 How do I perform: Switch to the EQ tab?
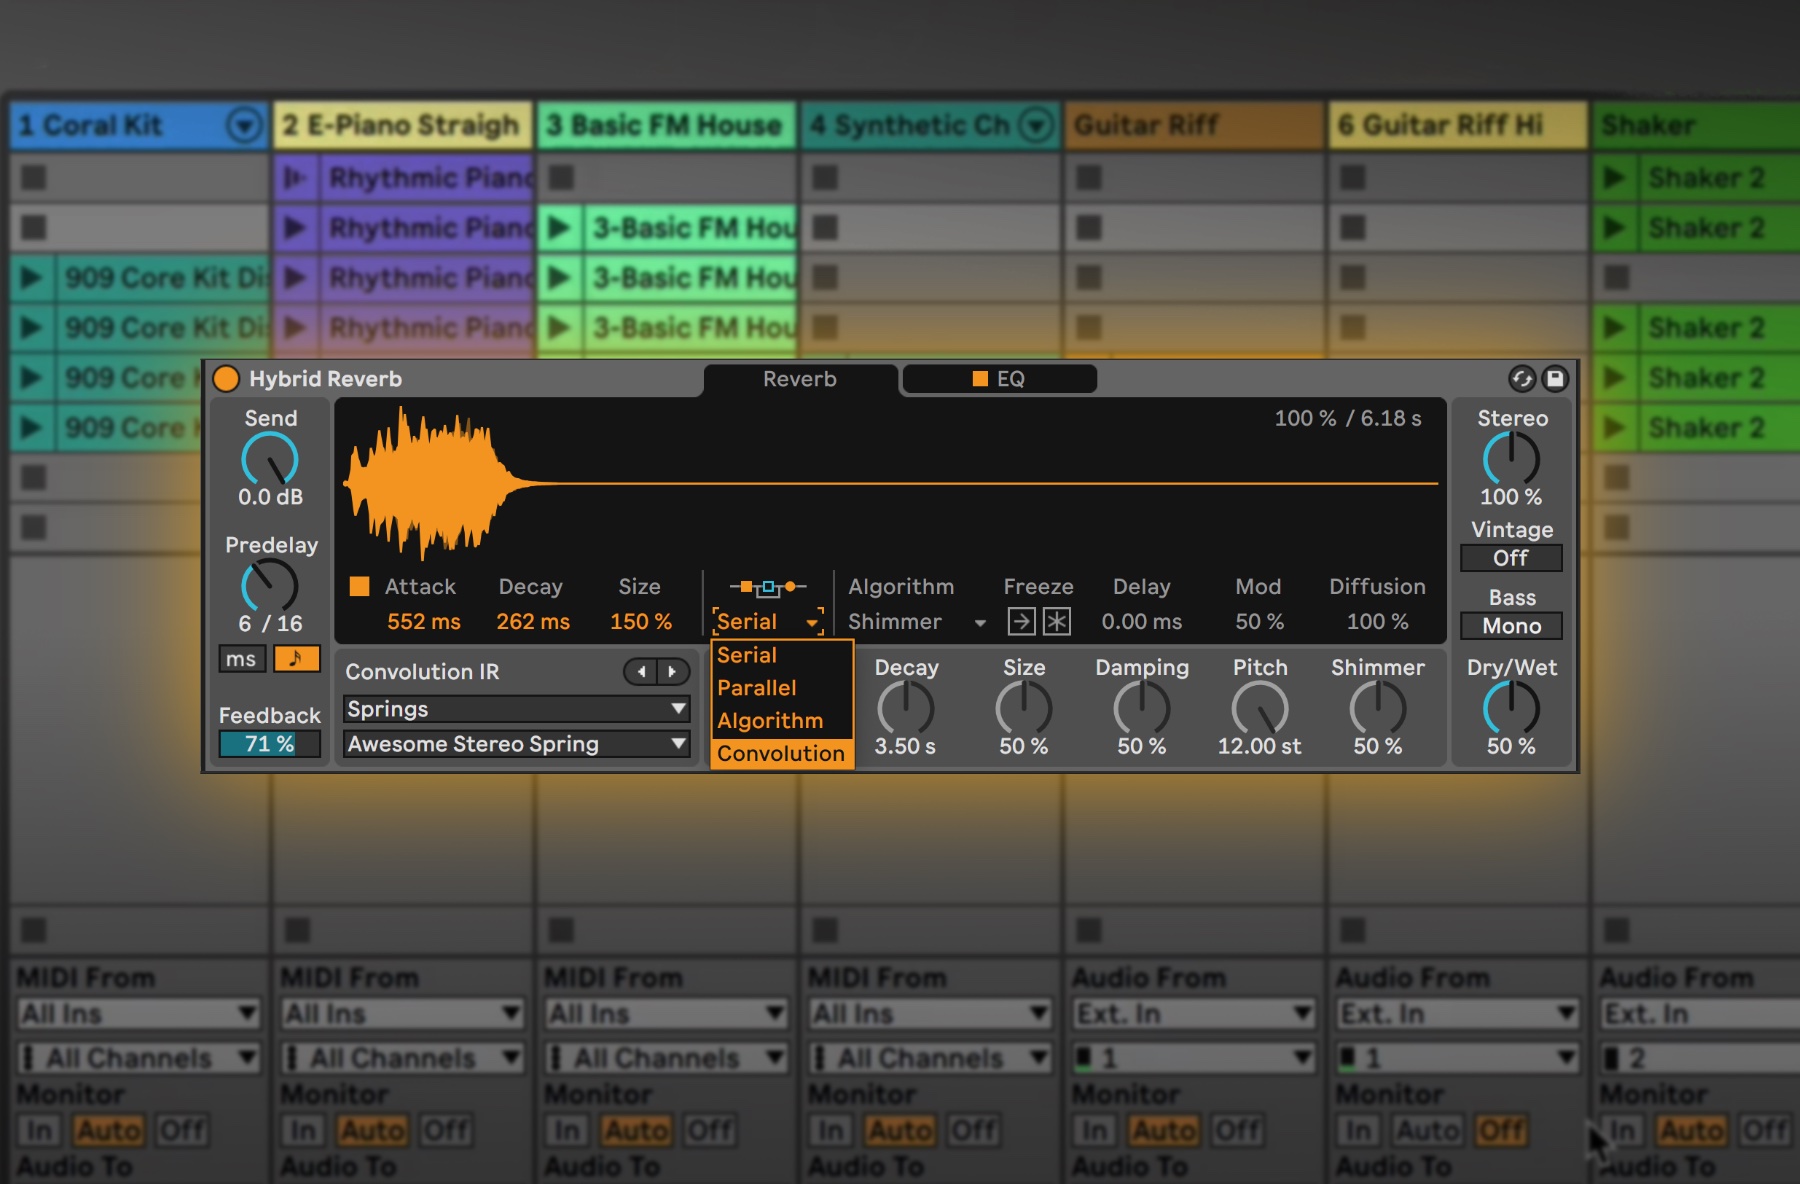[1000, 379]
